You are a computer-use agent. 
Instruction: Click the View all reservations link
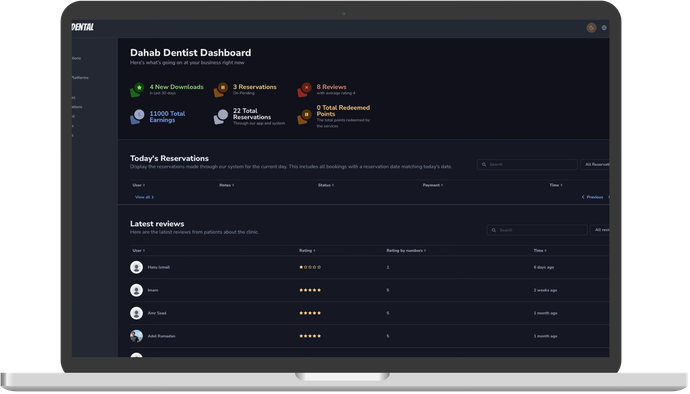click(x=144, y=197)
